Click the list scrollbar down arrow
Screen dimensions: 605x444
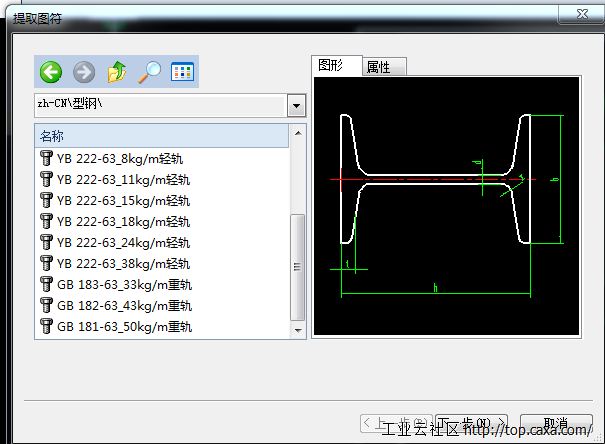(x=297, y=329)
